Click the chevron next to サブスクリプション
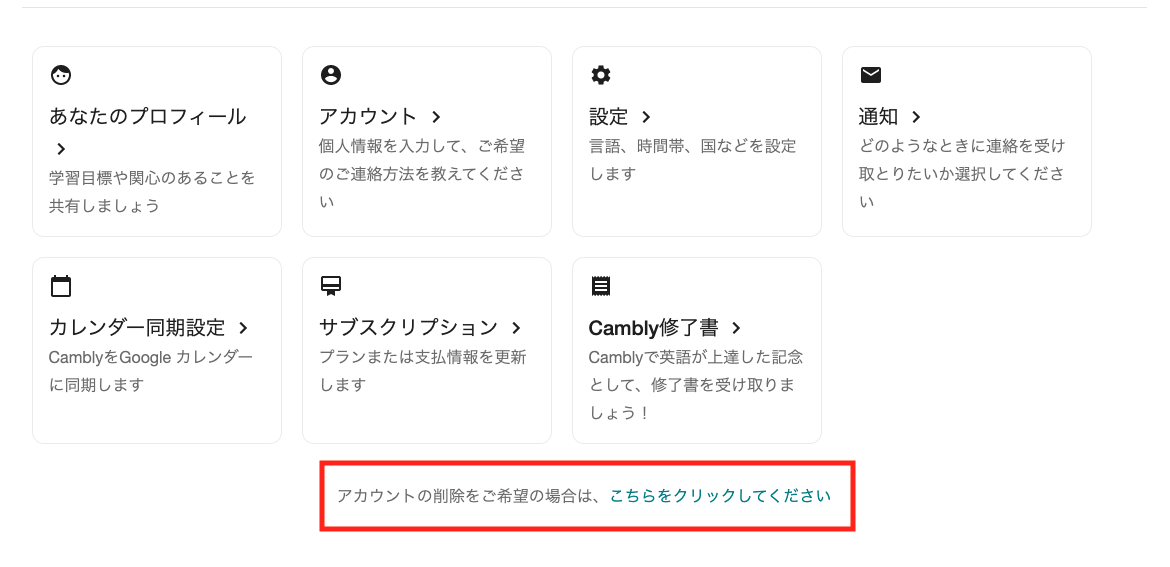The height and width of the screenshot is (567, 1170). click(x=516, y=328)
